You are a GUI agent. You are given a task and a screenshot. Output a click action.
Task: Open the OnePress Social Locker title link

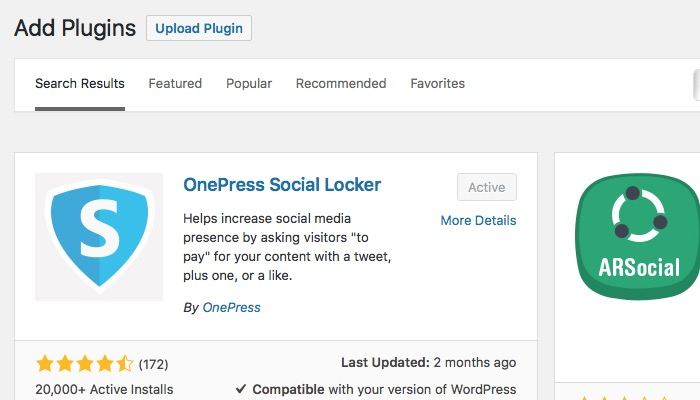282,185
